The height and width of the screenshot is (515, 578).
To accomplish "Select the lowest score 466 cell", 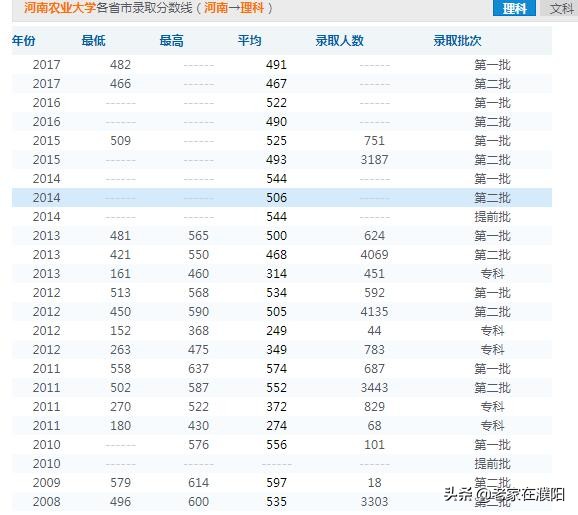I will tap(121, 84).
